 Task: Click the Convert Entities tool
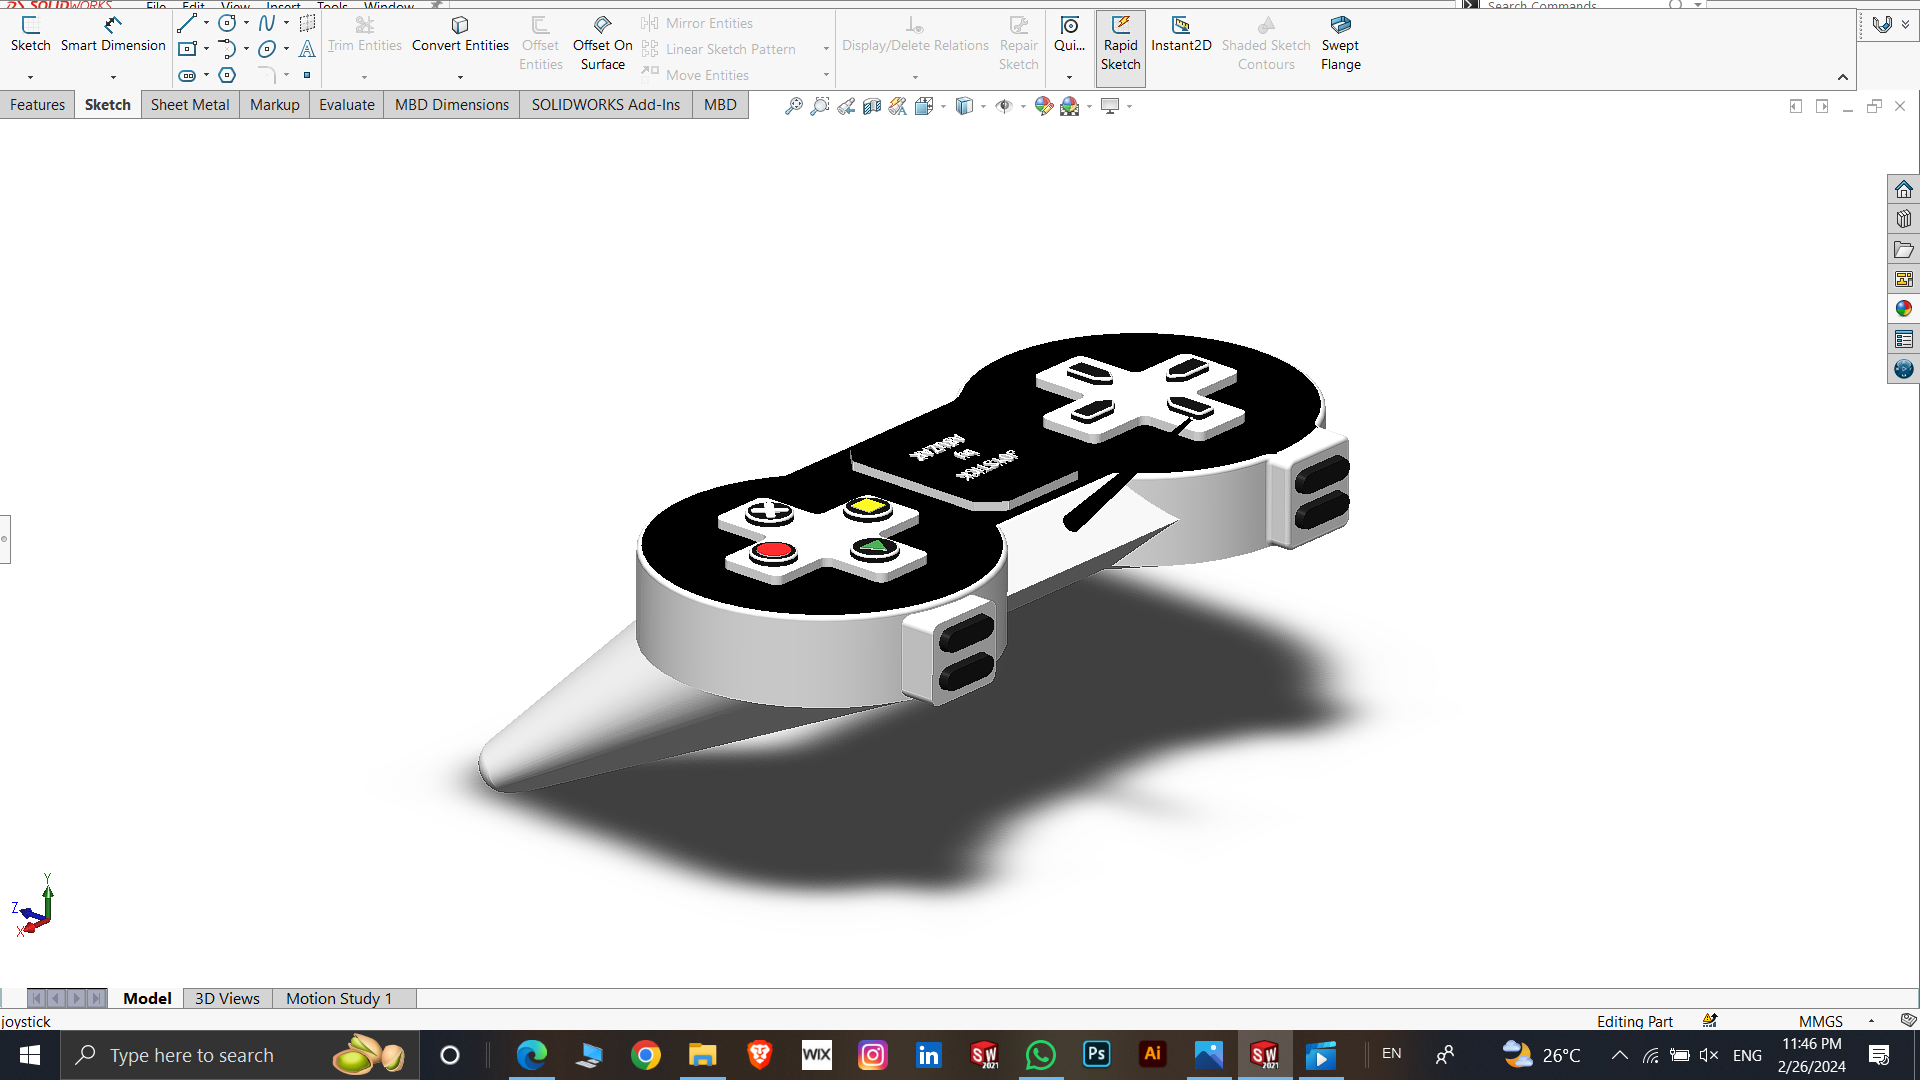point(460,33)
